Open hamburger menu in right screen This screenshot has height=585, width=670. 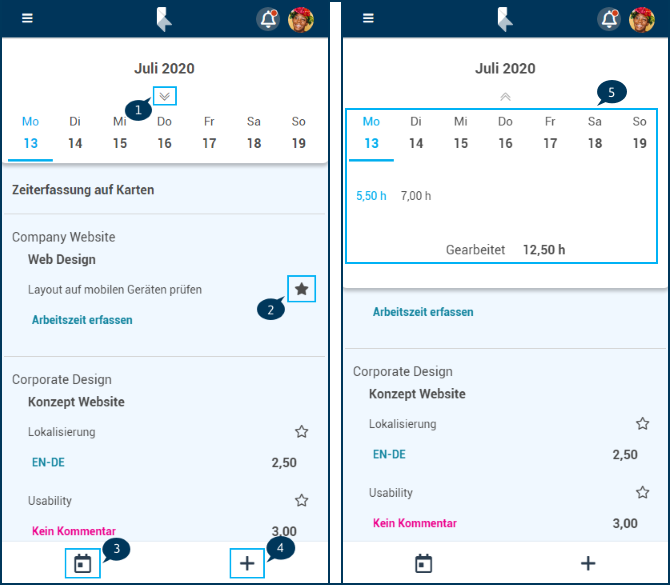[368, 18]
